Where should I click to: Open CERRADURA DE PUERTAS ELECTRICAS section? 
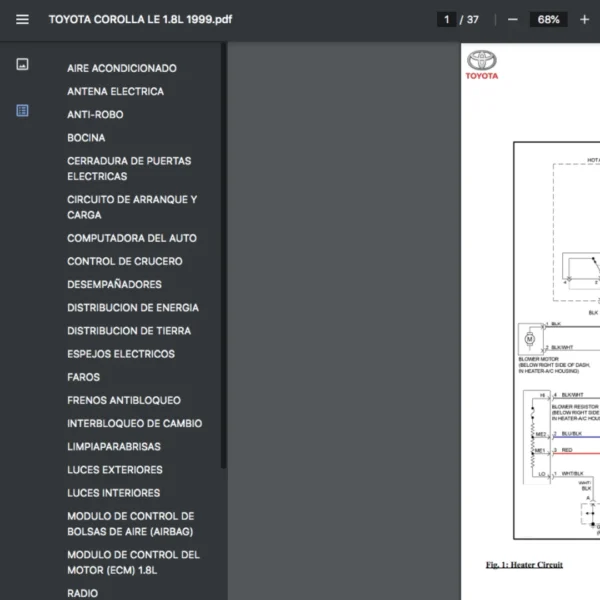tap(129, 168)
